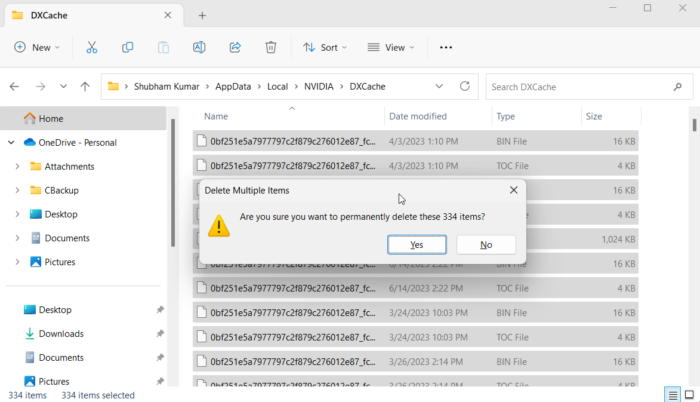Viewport: 700px width, 402px height.
Task: Click the Delete trash icon
Action: coord(270,47)
